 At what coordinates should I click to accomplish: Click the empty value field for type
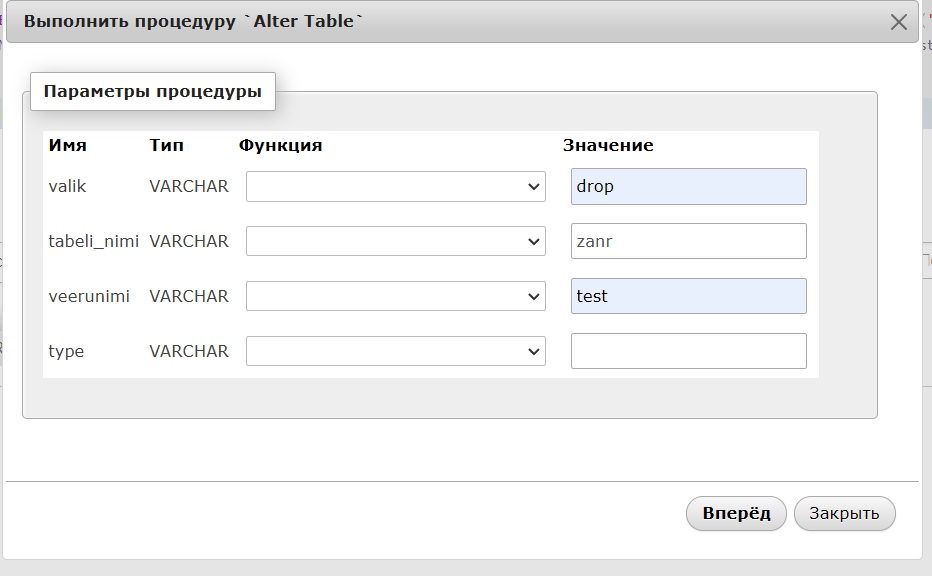coord(688,351)
